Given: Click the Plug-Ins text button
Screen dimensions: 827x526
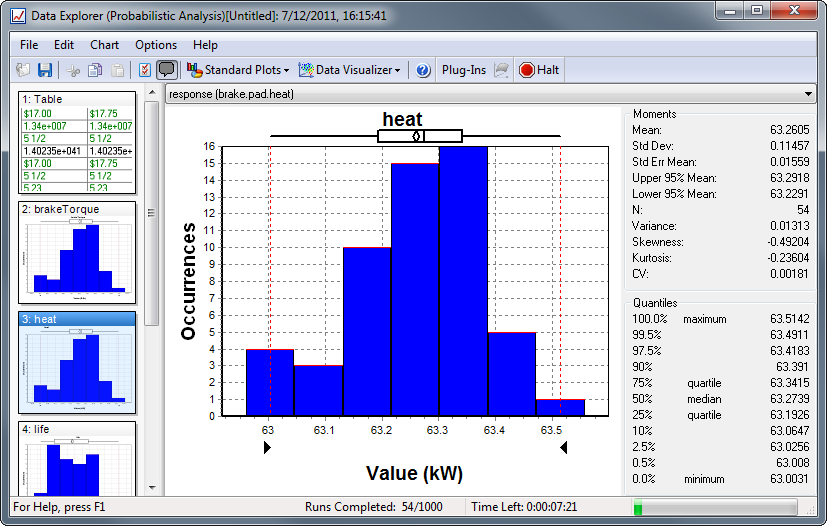Looking at the screenshot, I should click(x=464, y=70).
